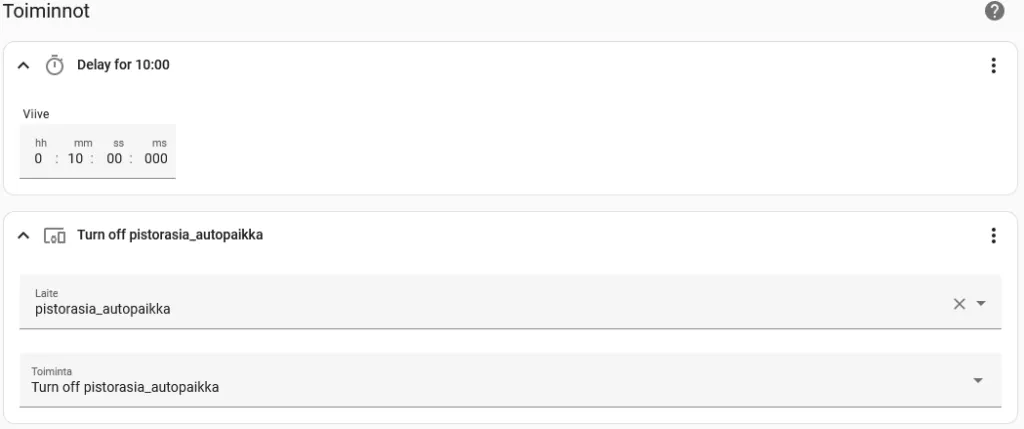Click the ms milliseconds field showing 000
The height and width of the screenshot is (429, 1024).
pyautogui.click(x=155, y=159)
